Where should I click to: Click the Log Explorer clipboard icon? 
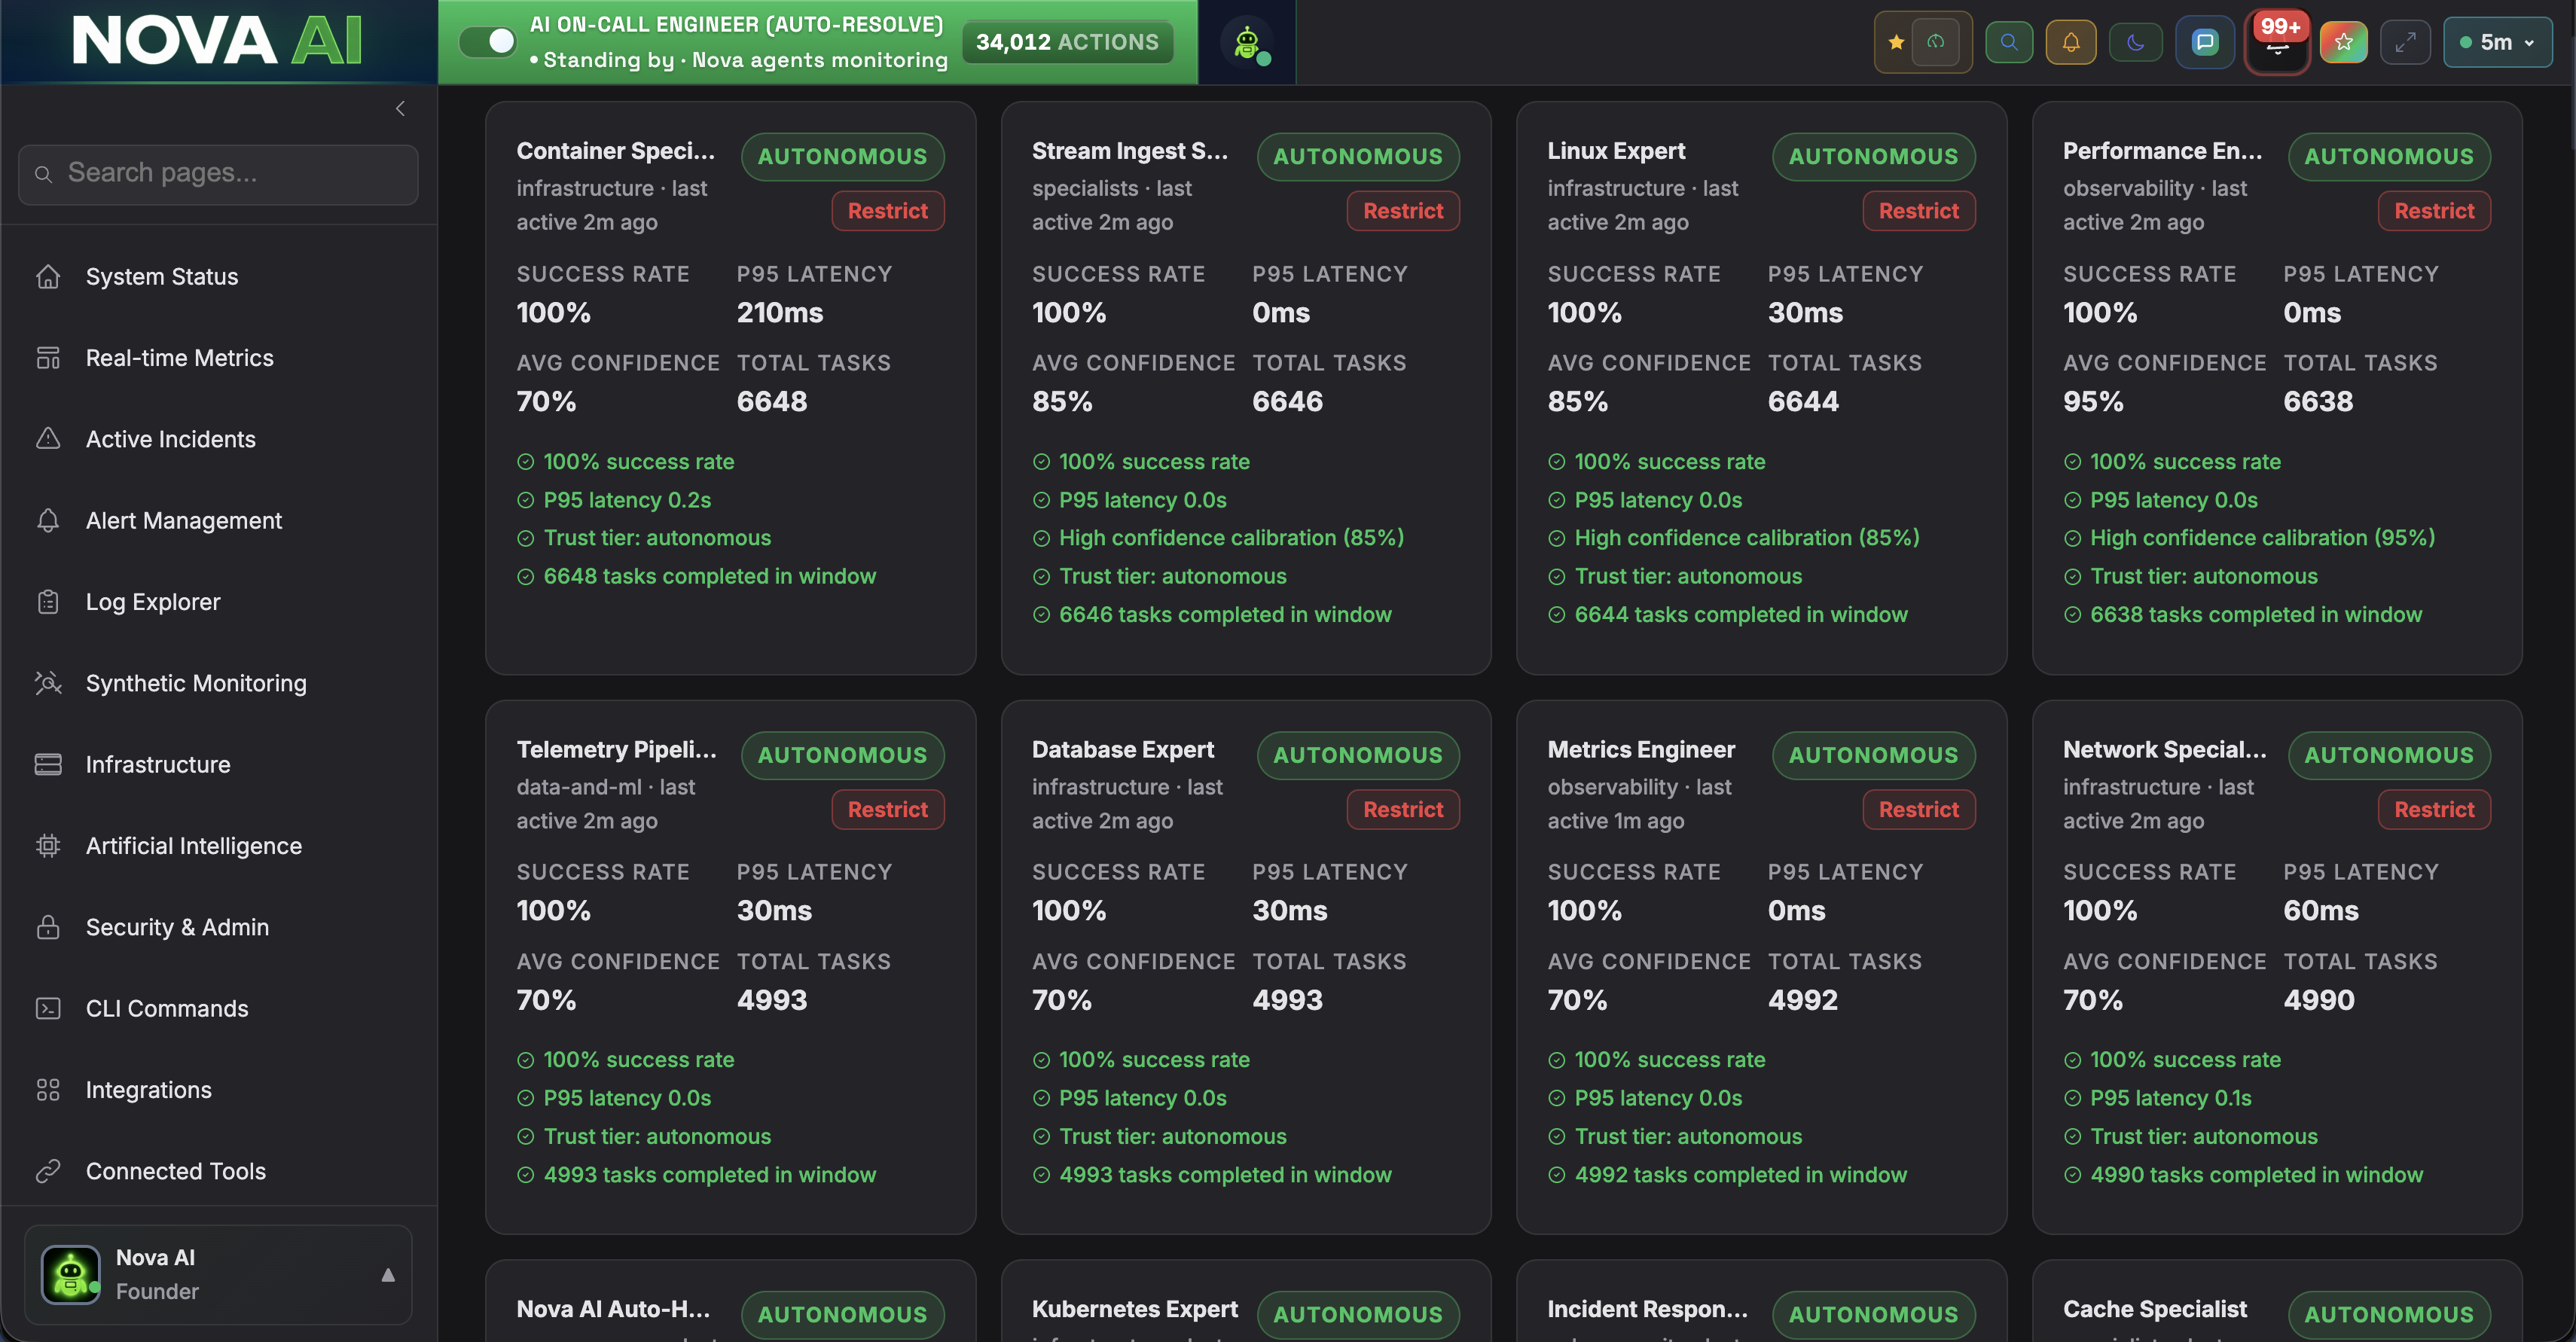pos(48,602)
